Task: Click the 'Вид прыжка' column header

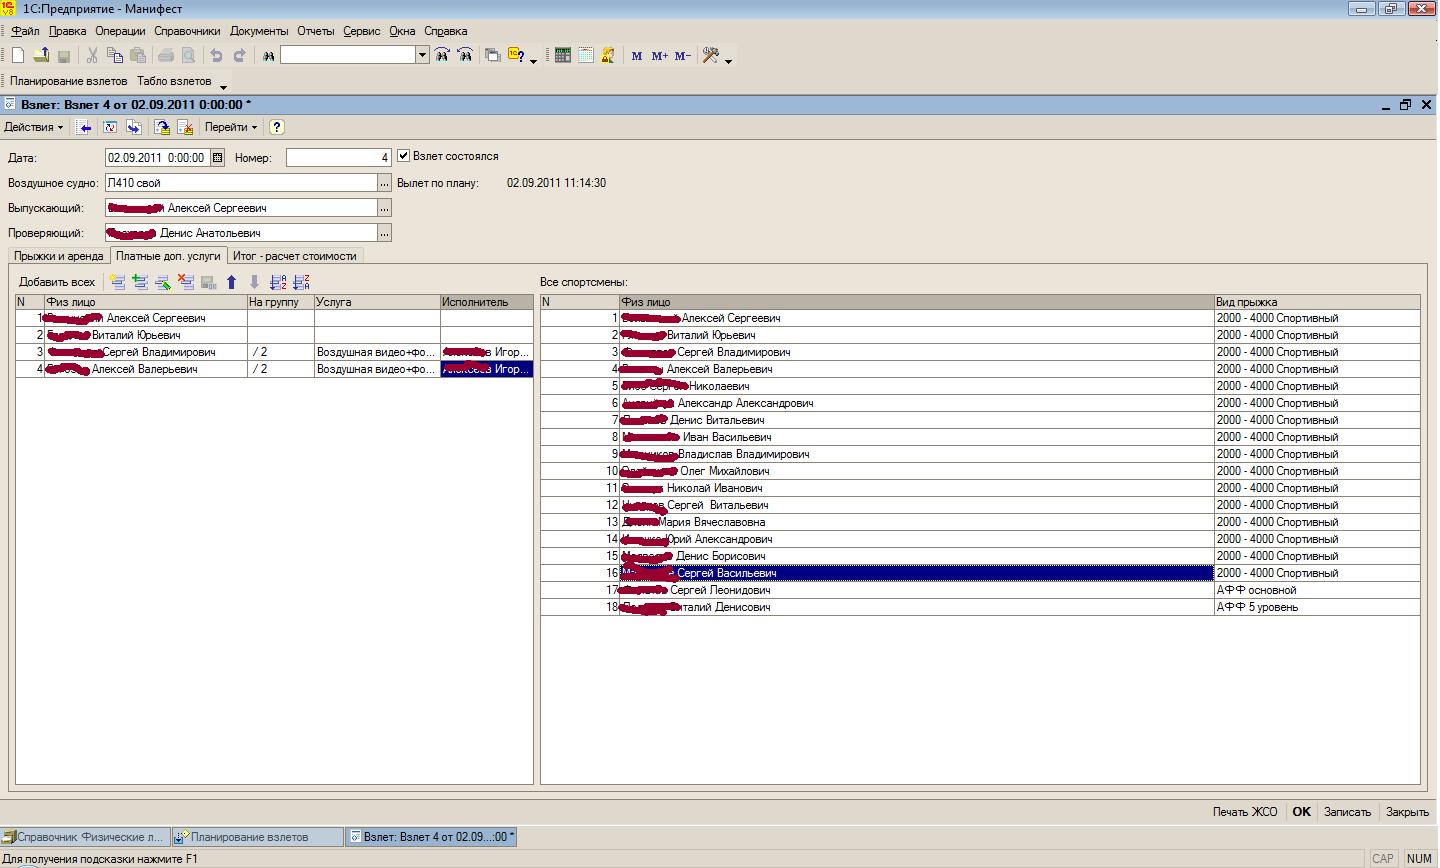Action: [x=1317, y=301]
